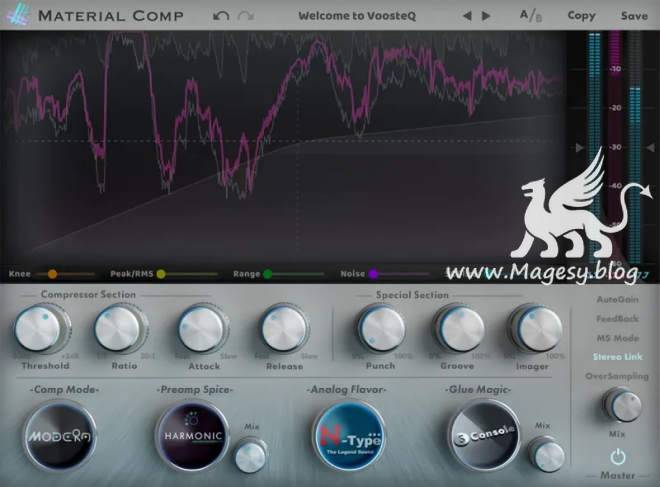Adjust the Knee slider handle
The height and width of the screenshot is (487, 660).
(x=52, y=274)
